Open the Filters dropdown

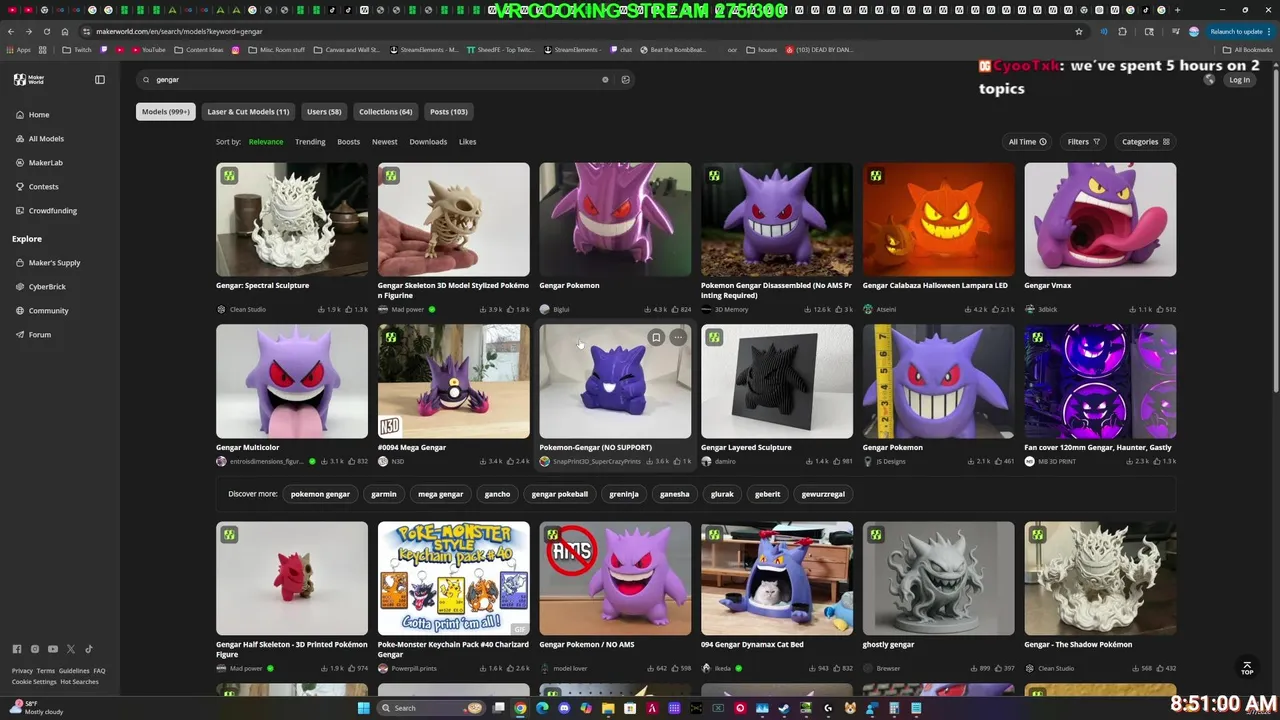(x=1083, y=142)
